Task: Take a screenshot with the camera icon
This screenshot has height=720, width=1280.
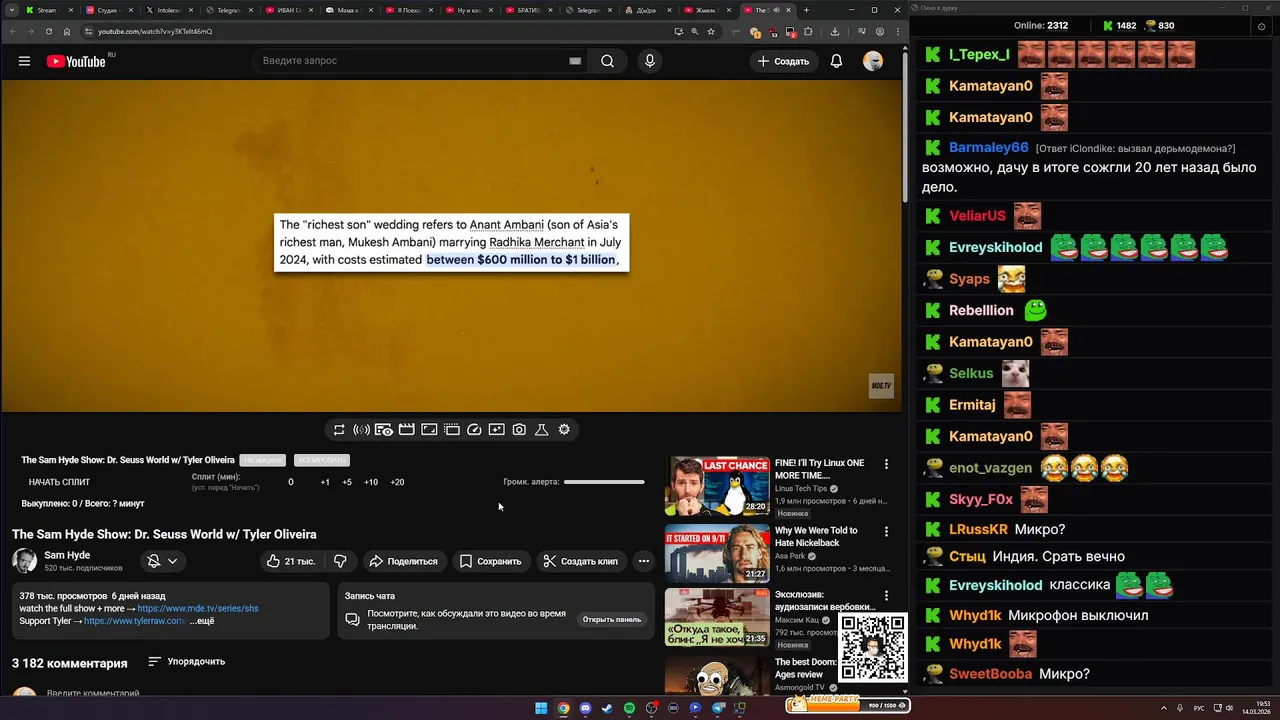Action: (x=519, y=429)
